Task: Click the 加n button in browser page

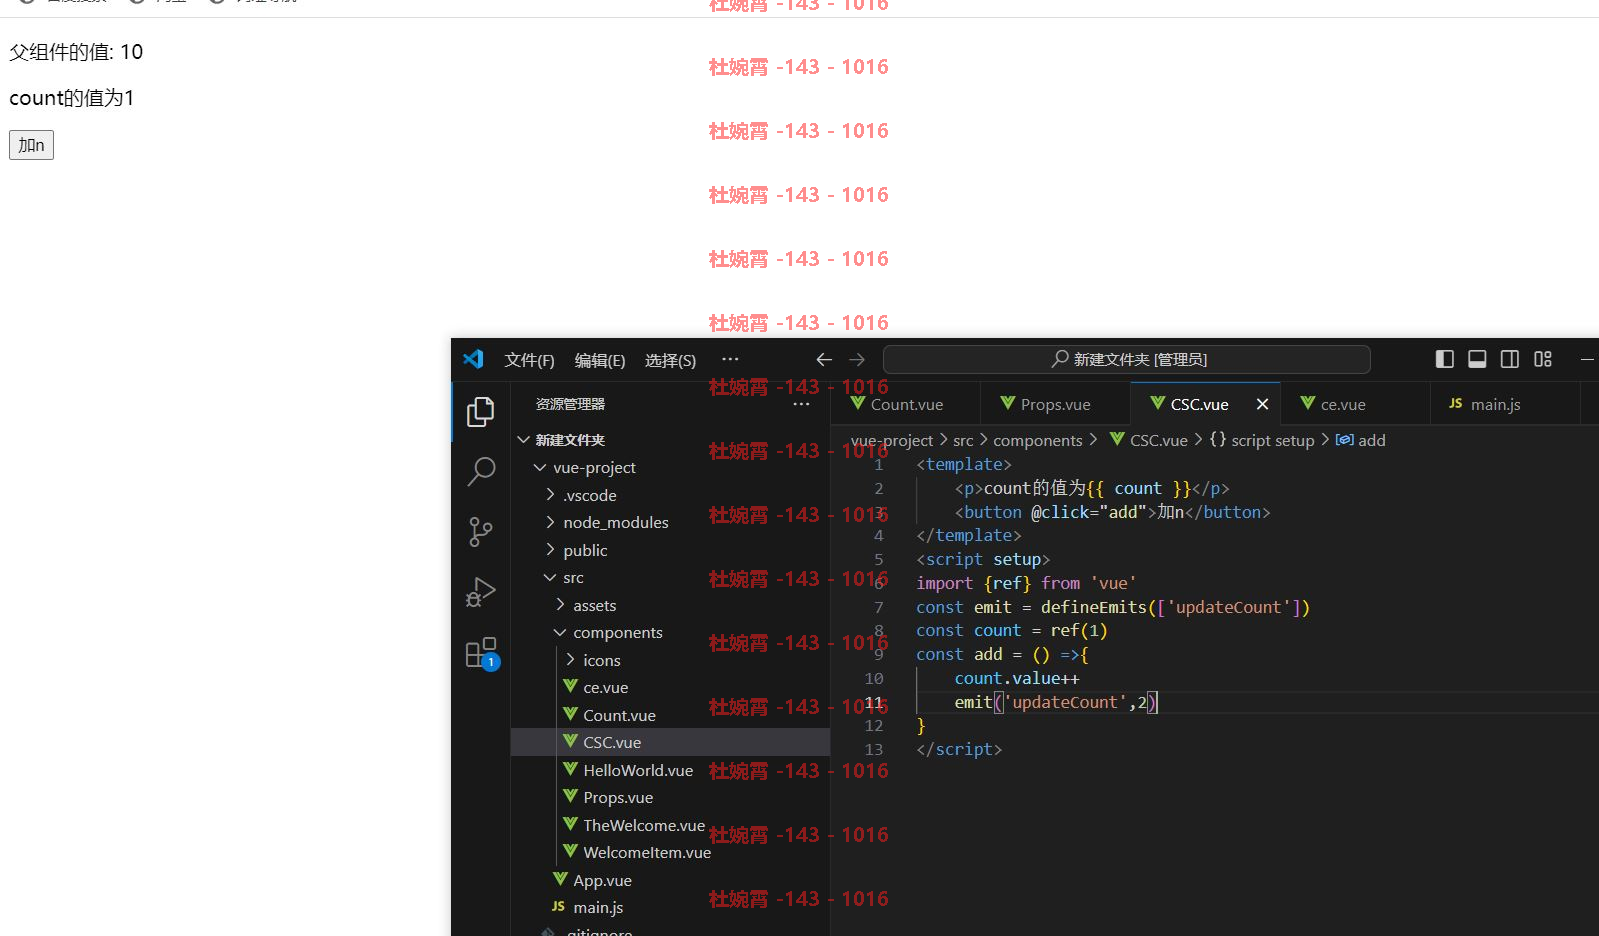Action: point(31,145)
